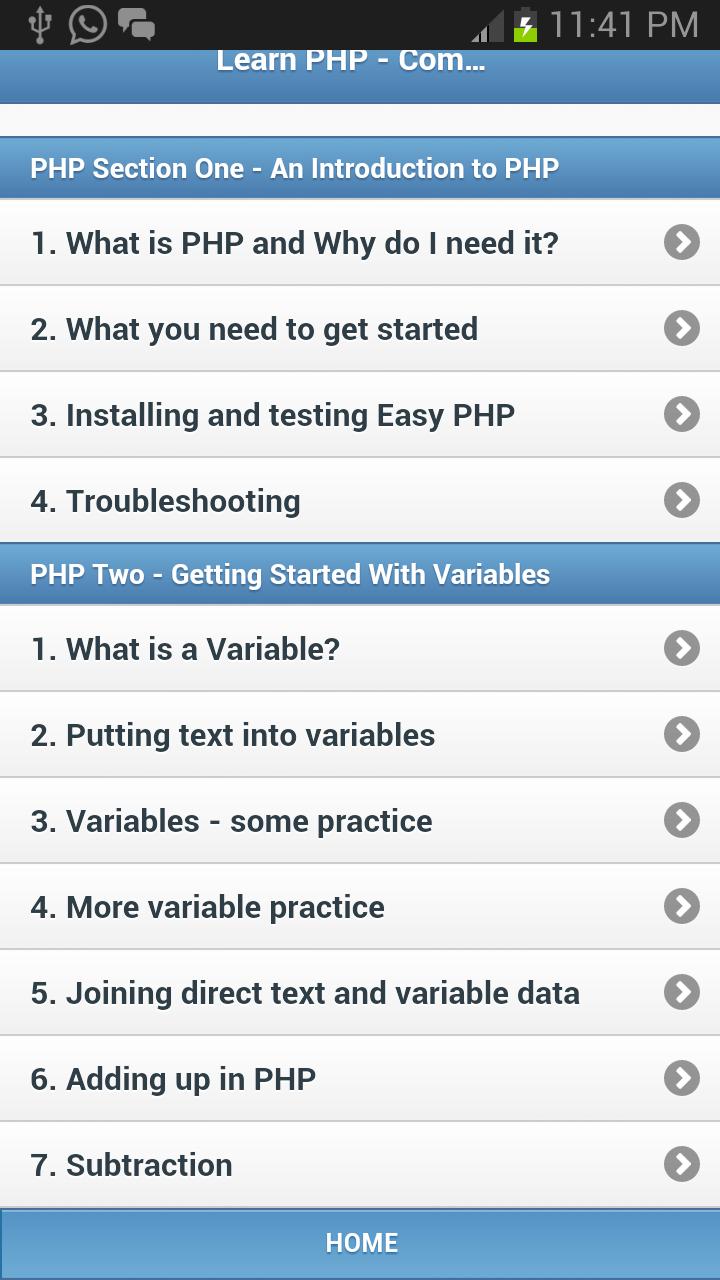720x1280 pixels.
Task: Expand 'More variable practice' using the arrow
Action: pos(681,906)
